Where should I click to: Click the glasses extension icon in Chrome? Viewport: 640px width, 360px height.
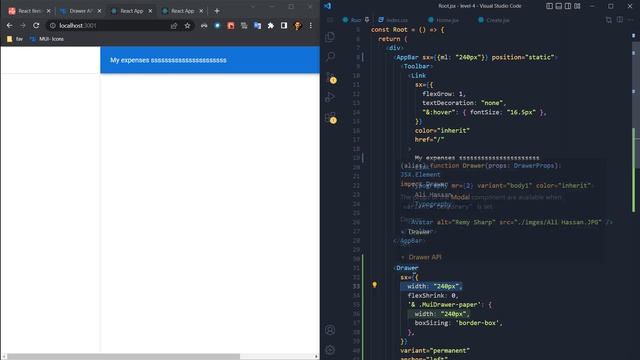(204, 25)
